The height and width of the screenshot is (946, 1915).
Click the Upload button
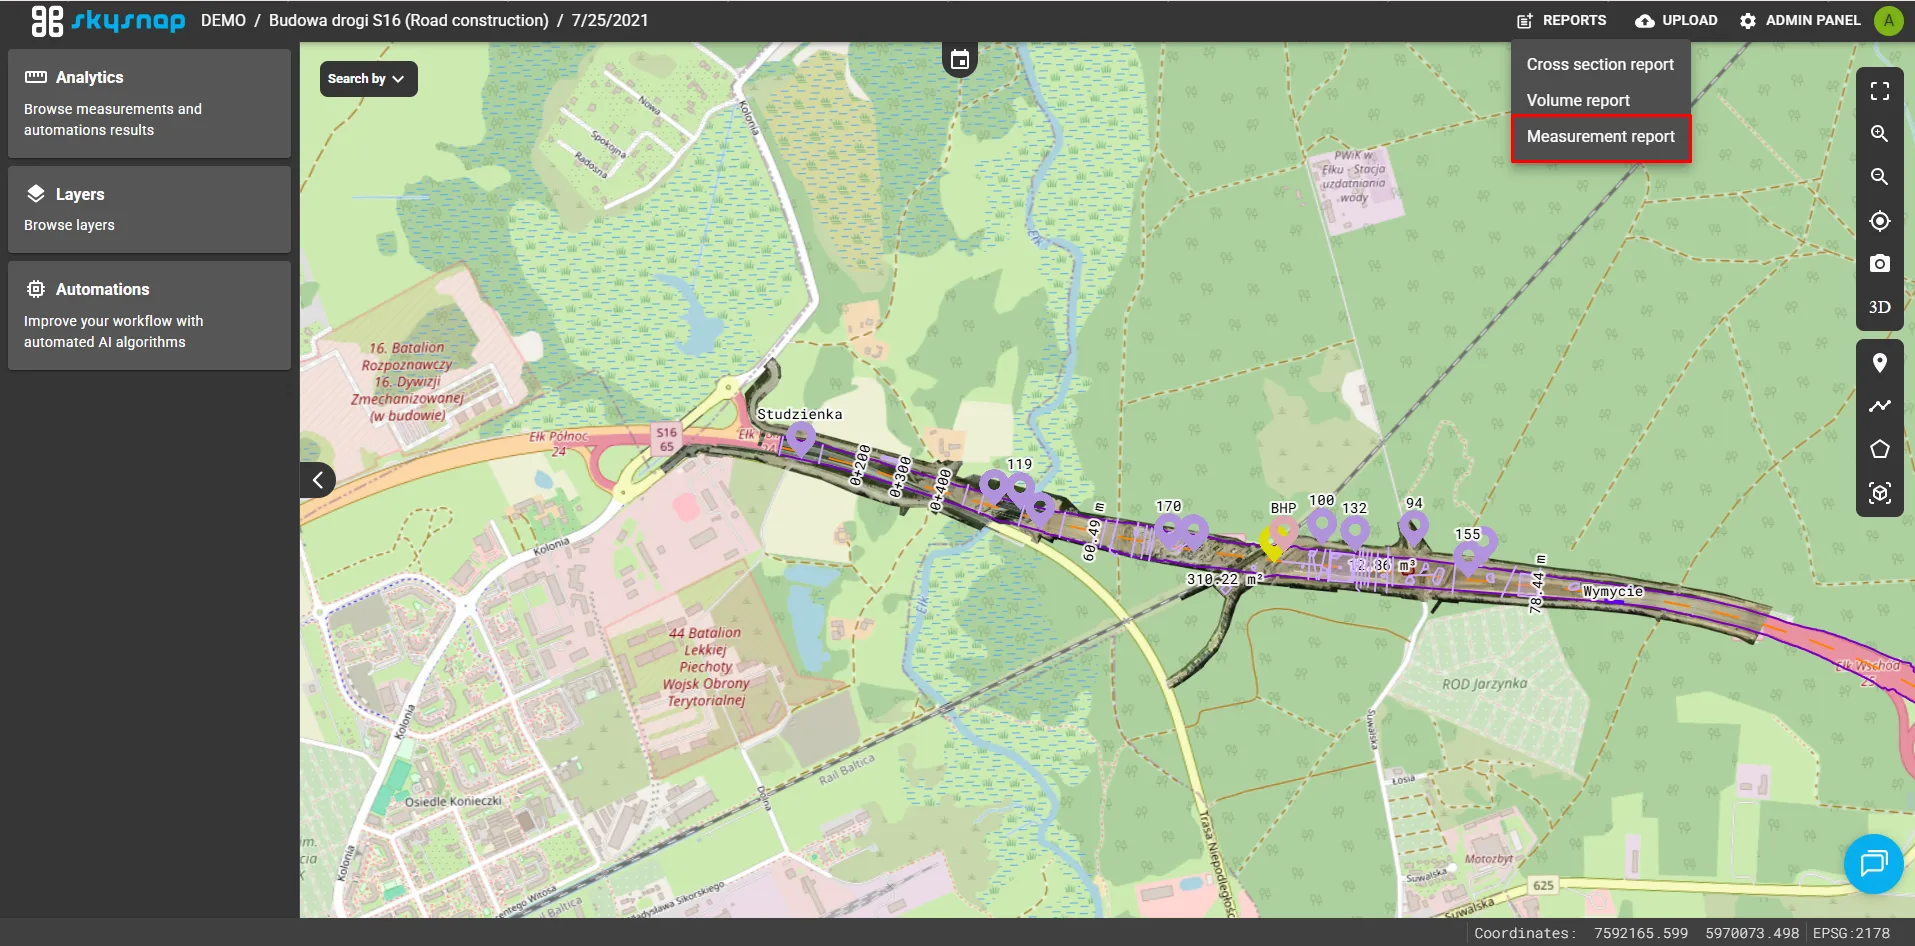1676,20
